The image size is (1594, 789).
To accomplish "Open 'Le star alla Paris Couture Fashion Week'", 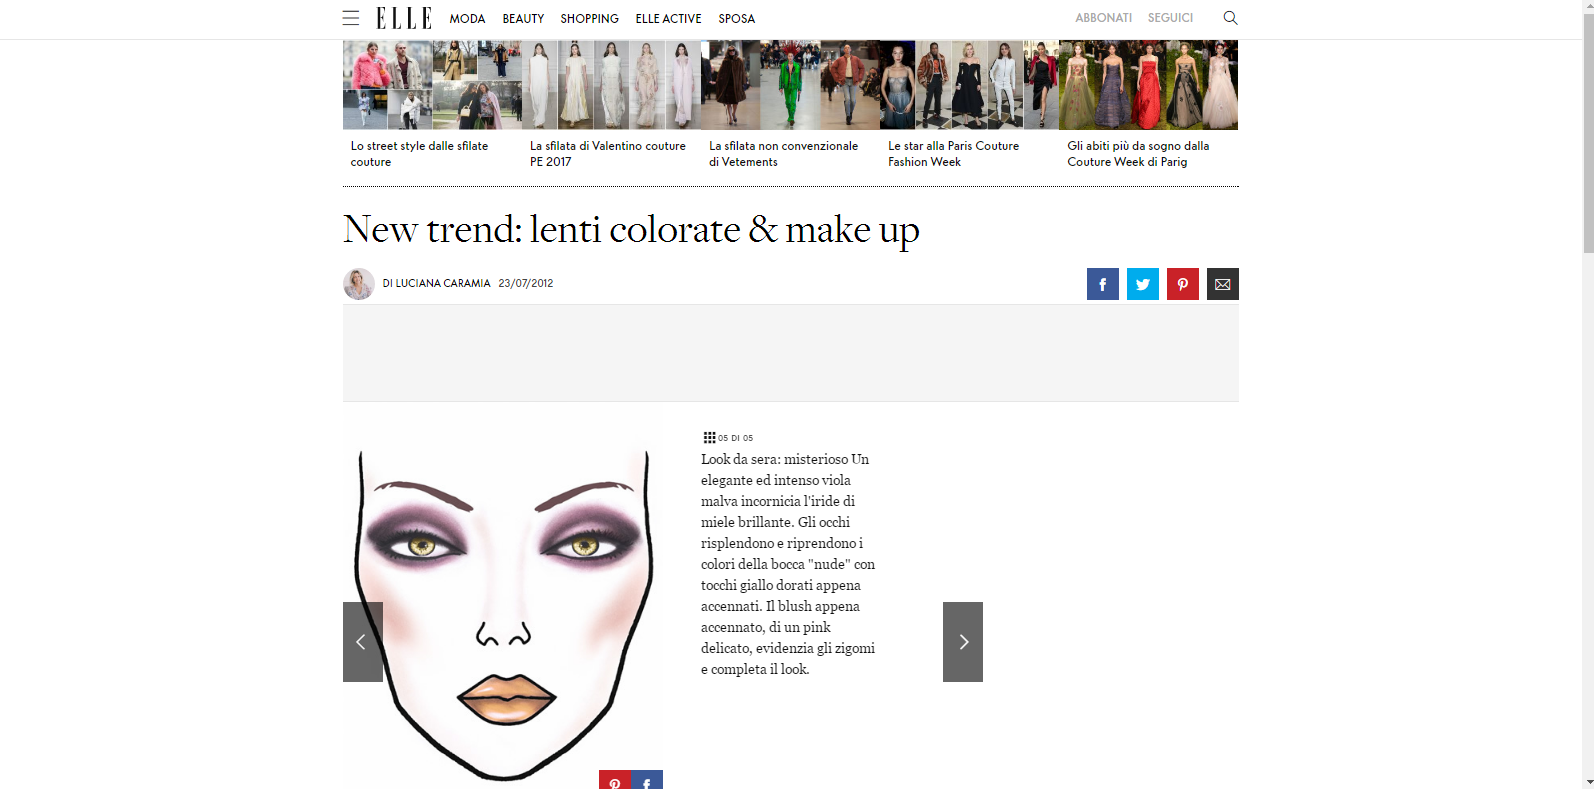I will (953, 153).
